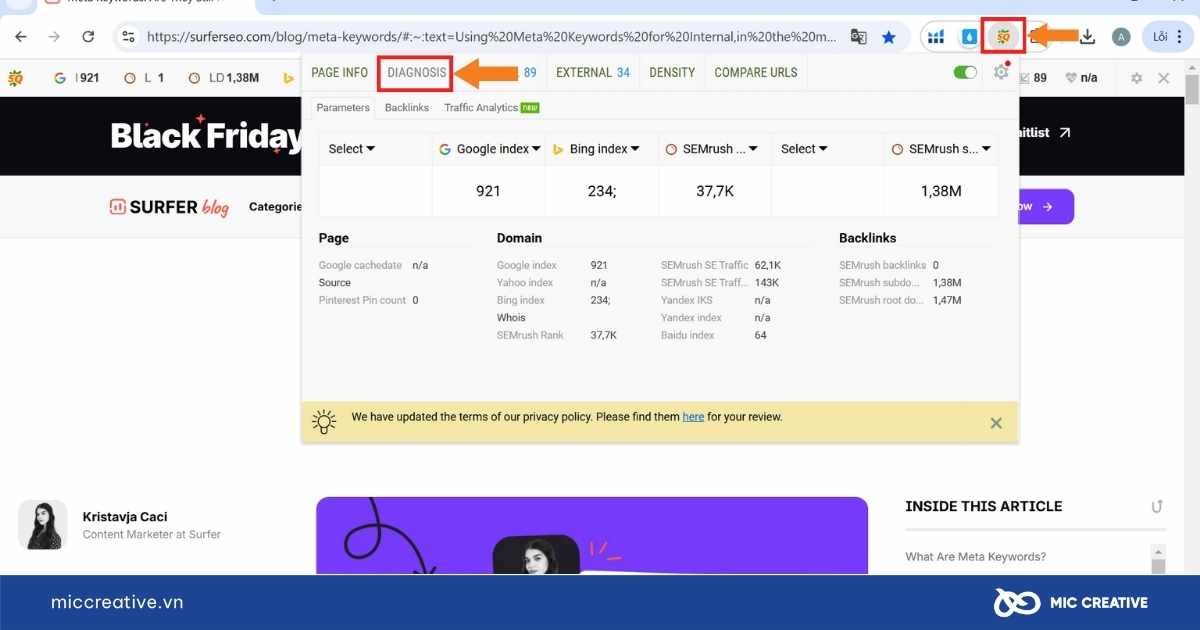Click the SEMrush SE Traffic 62,1K value
Viewport: 1200px width, 630px height.
[x=768, y=266]
